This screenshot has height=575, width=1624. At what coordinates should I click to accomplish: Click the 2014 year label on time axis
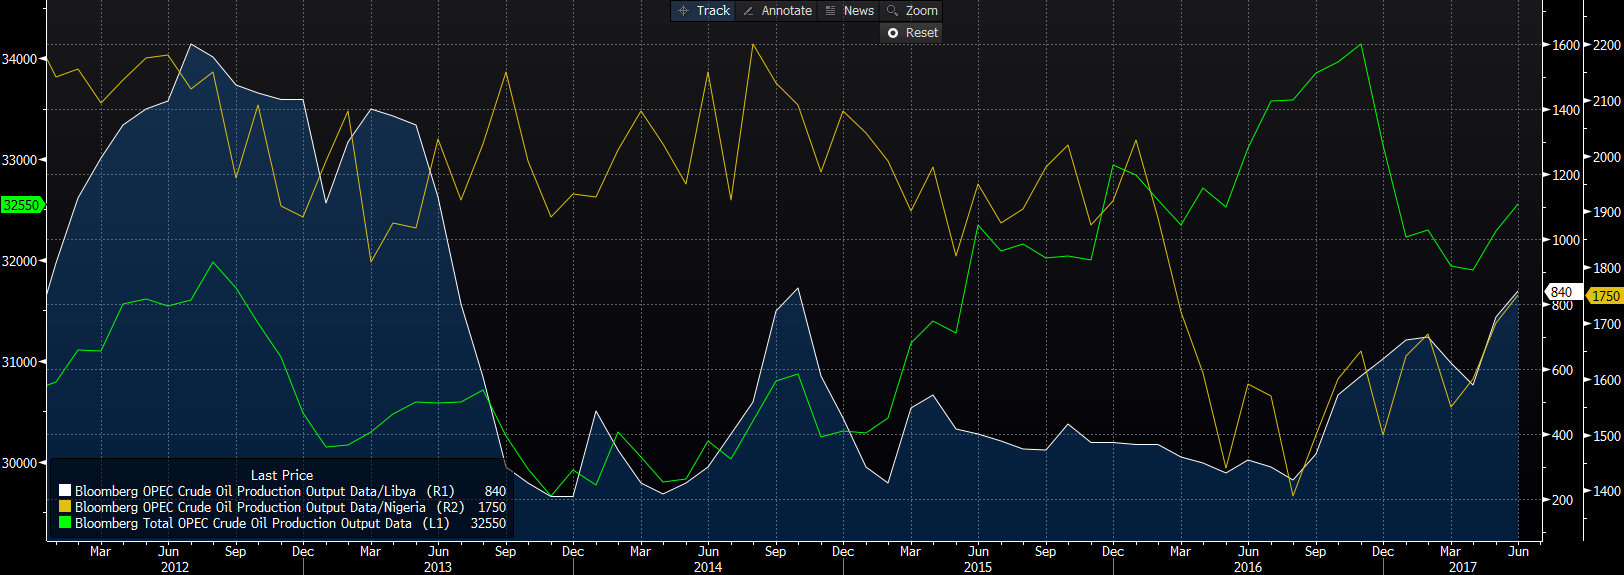[x=708, y=567]
